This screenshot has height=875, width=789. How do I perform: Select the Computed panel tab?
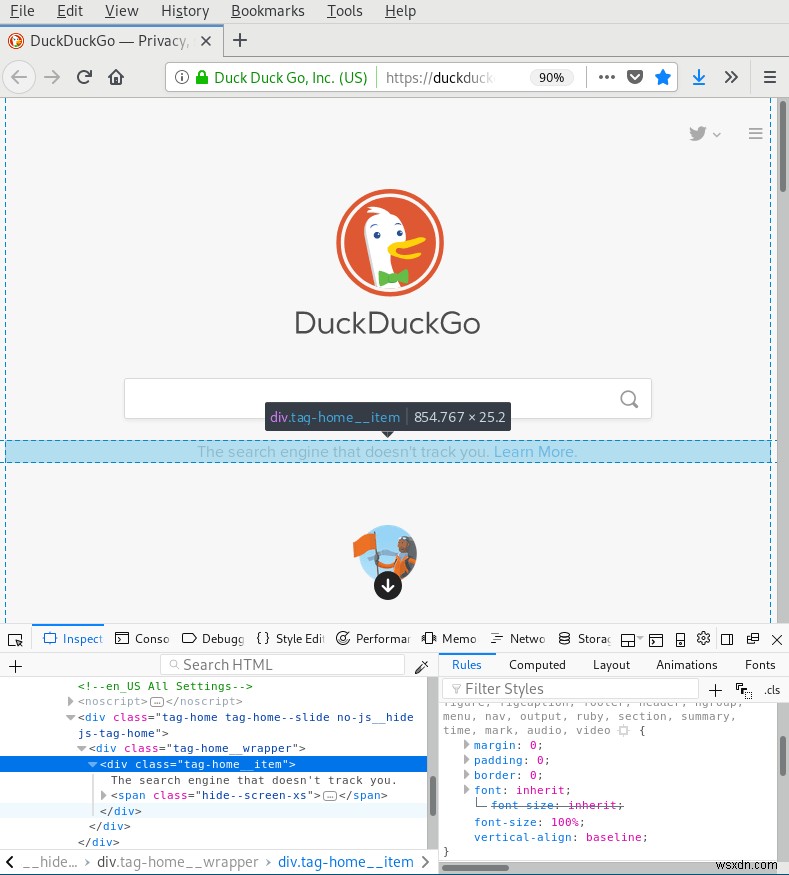click(537, 665)
